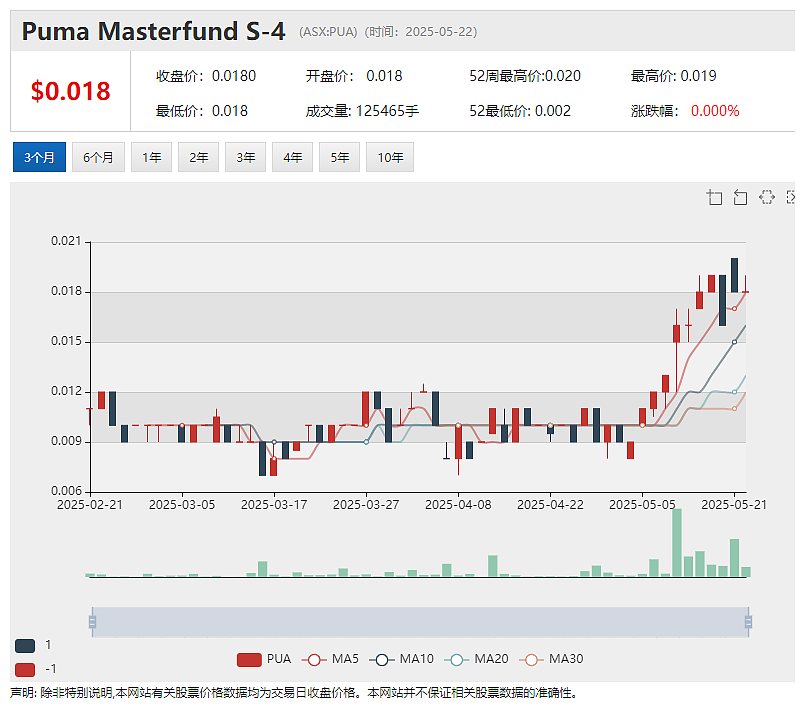Click the MA10 marker point near 2025-05-21
This screenshot has height=711, width=806.
tap(735, 342)
